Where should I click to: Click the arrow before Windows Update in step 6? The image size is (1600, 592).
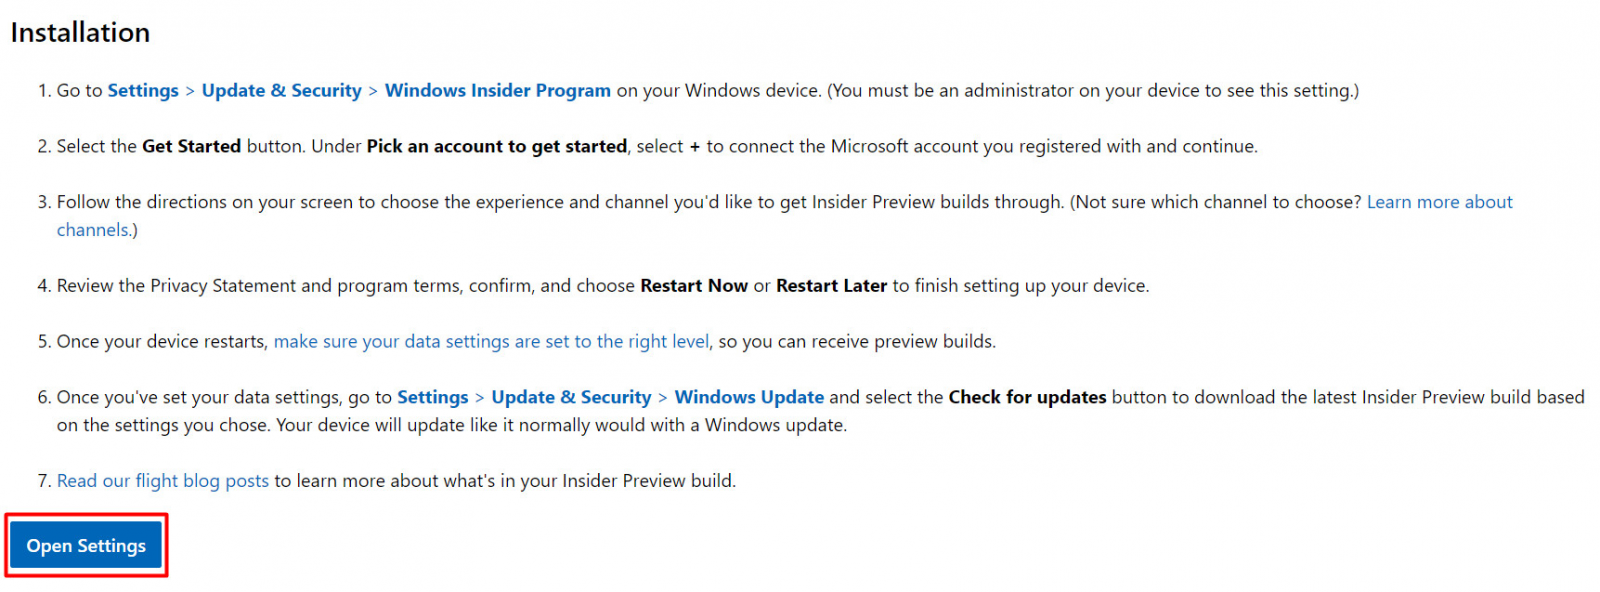tap(662, 398)
